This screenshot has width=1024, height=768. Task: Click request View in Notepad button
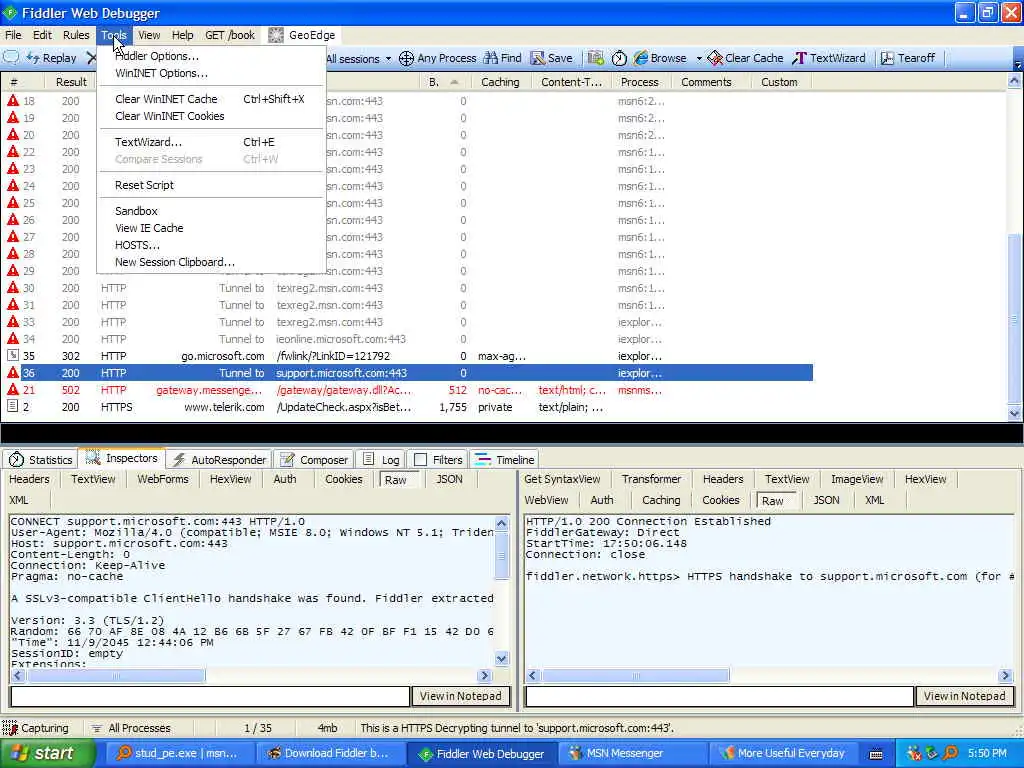(x=460, y=696)
